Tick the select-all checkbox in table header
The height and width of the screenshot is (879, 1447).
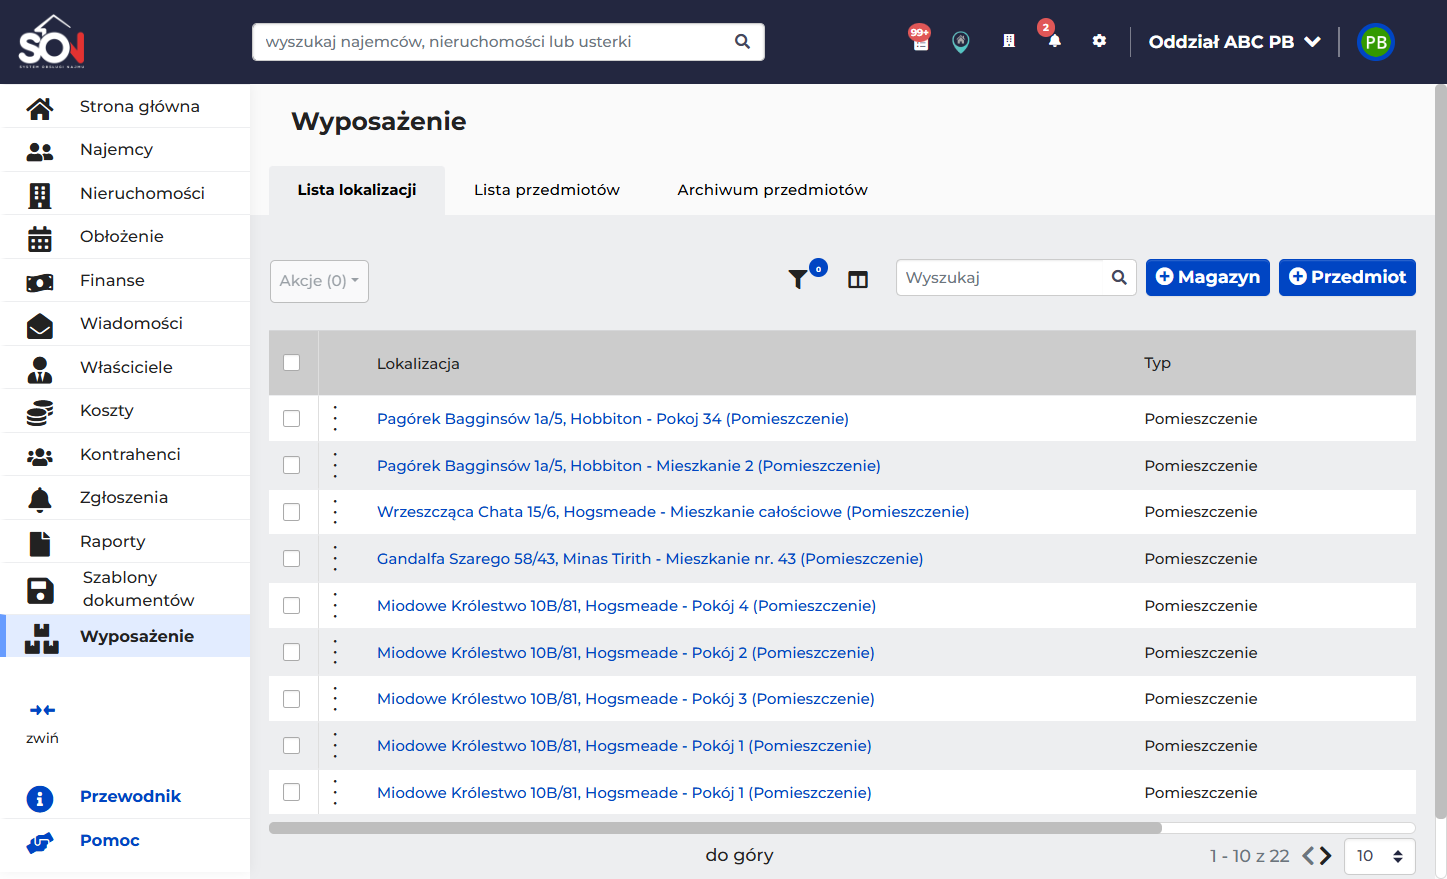tap(292, 363)
